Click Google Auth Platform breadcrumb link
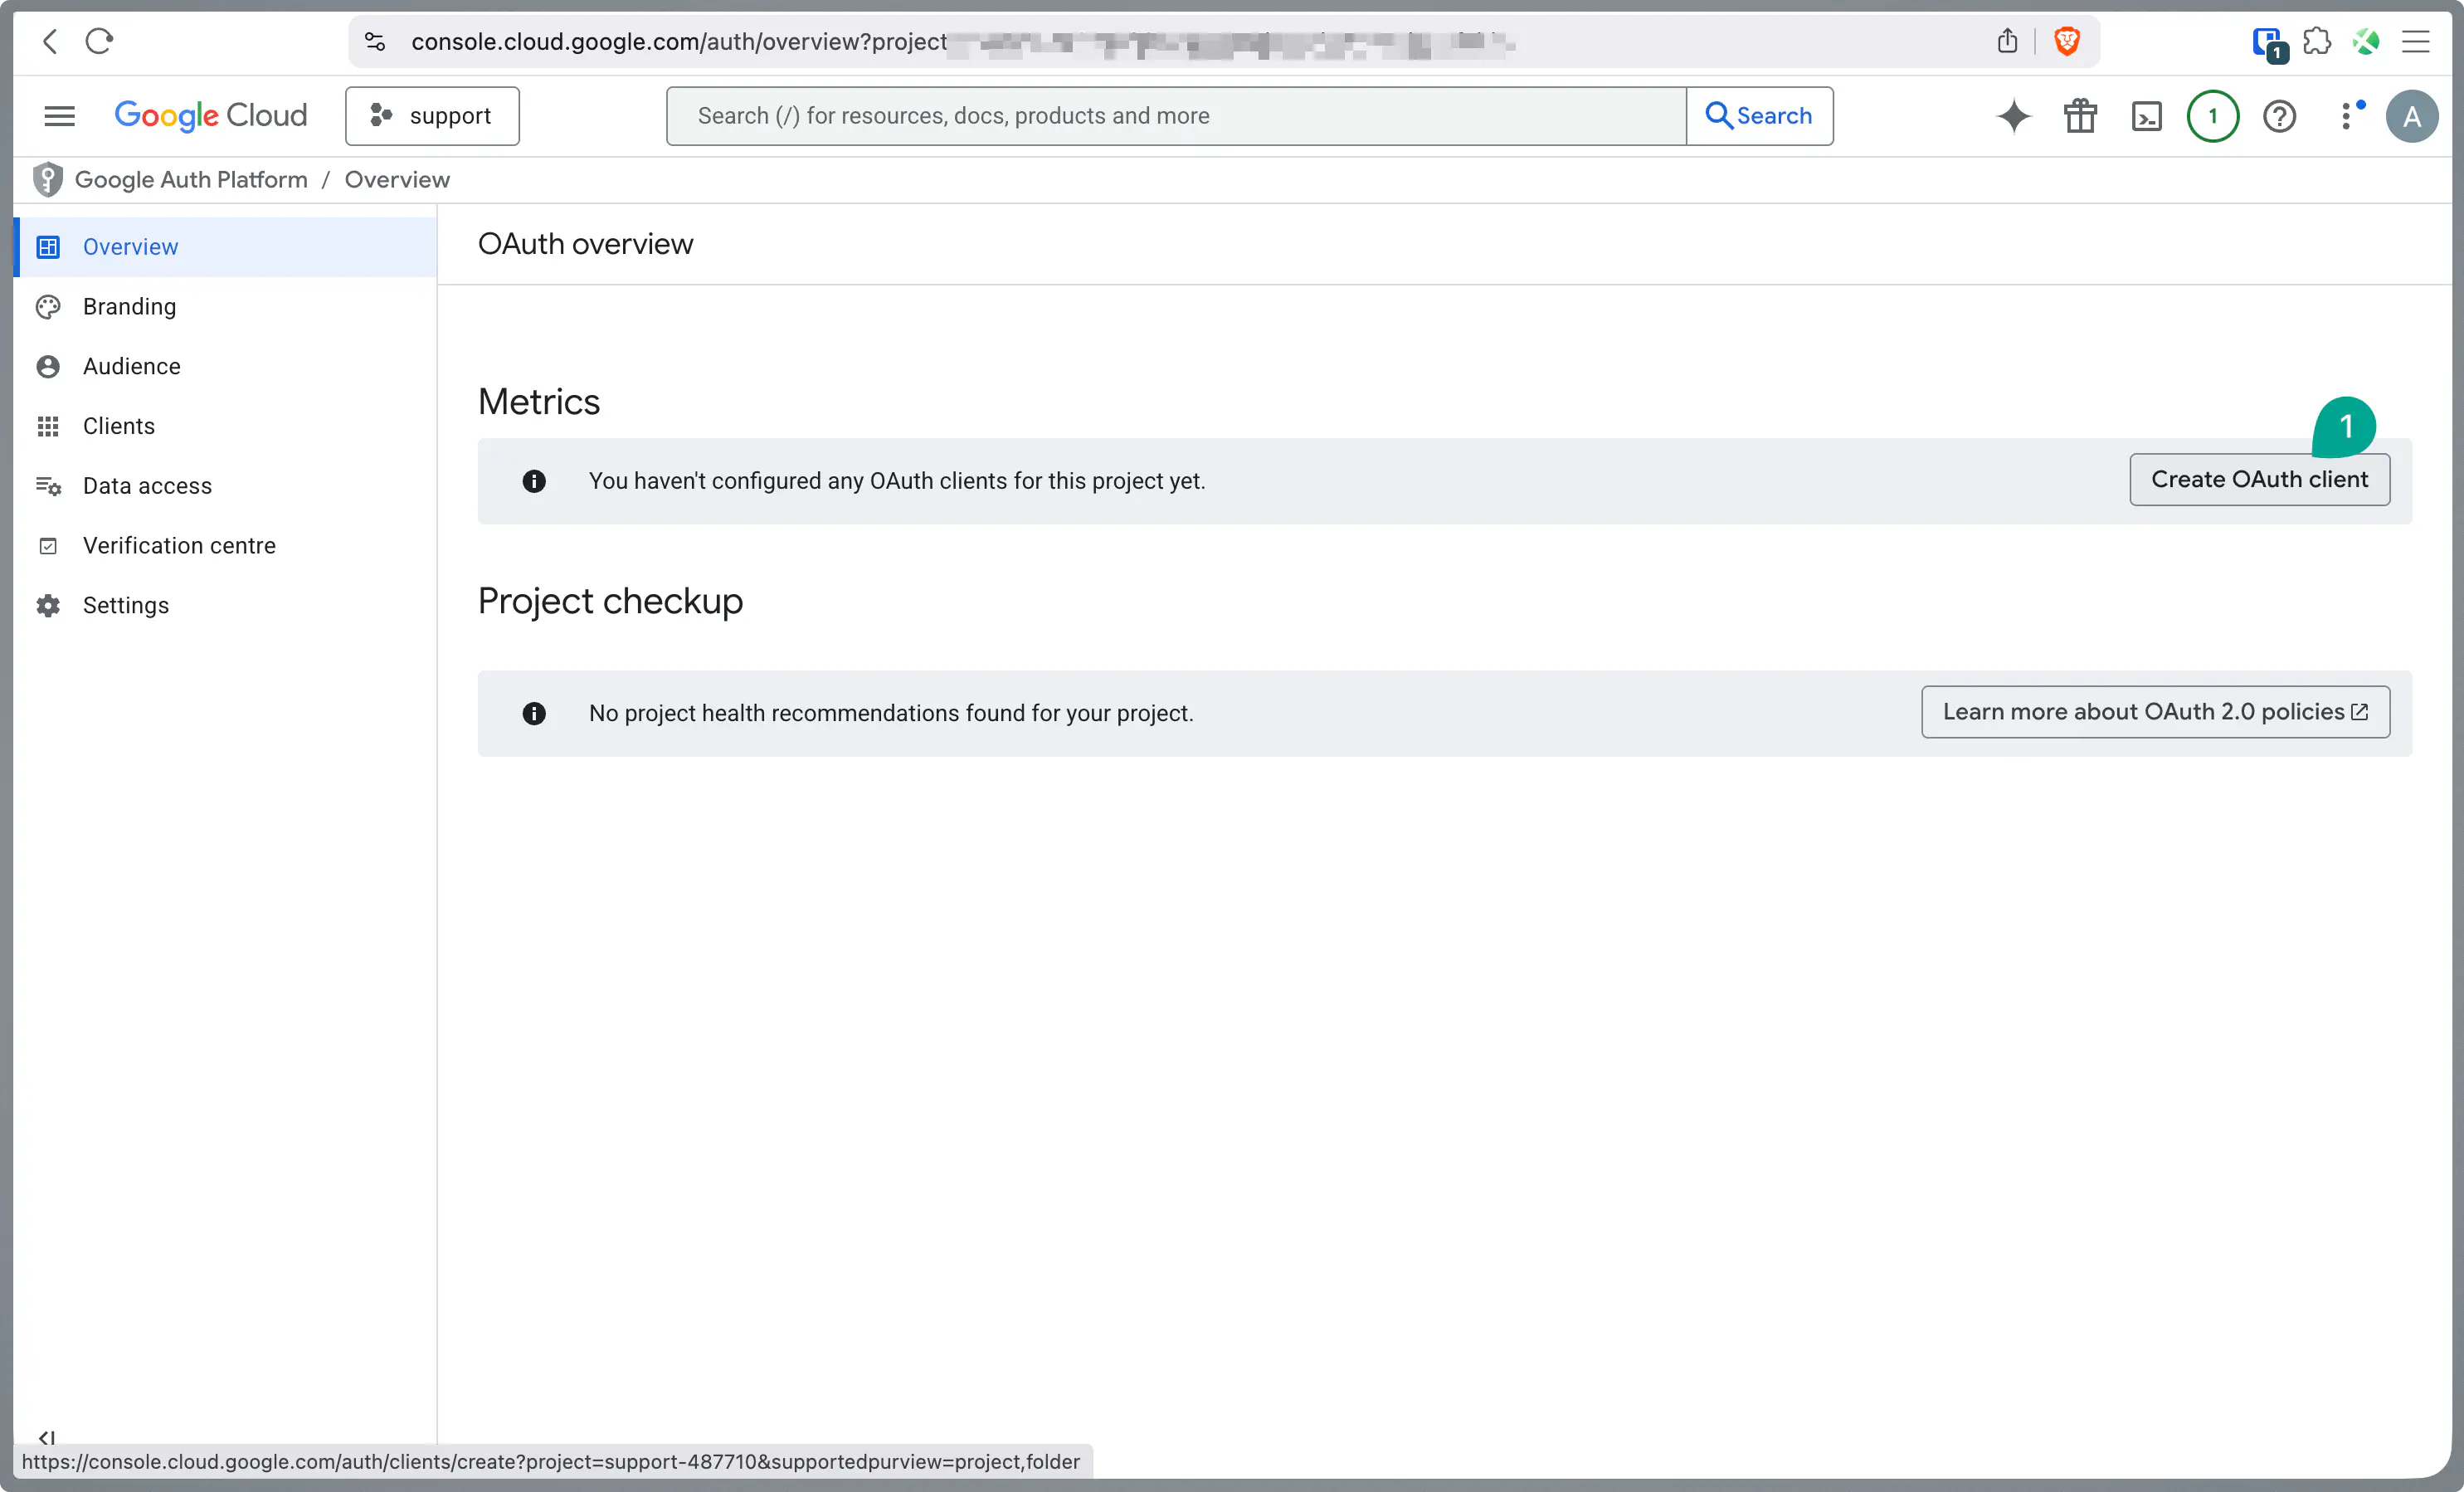Screen dimensions: 2464x1492 pos(191,180)
